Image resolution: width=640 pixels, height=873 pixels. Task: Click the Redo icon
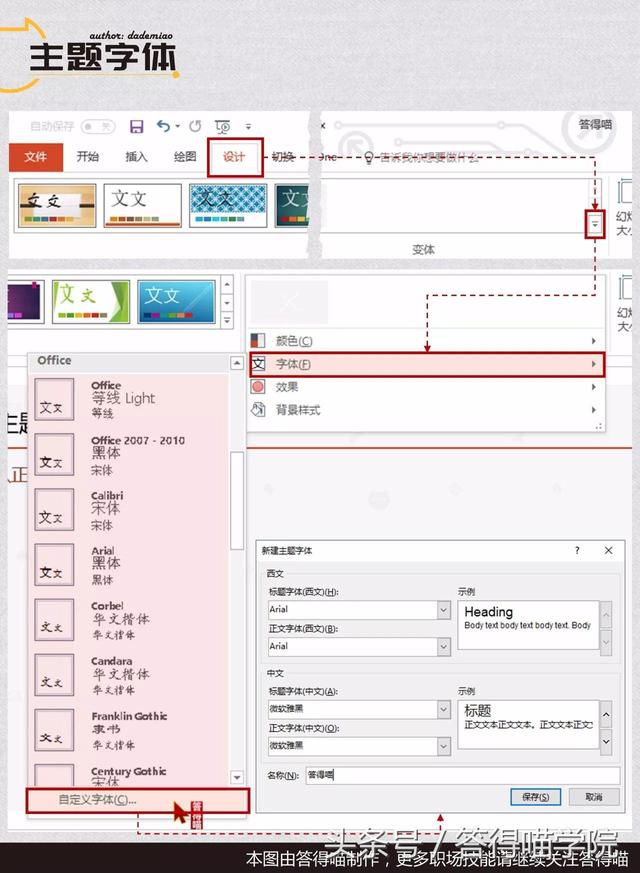pos(195,126)
